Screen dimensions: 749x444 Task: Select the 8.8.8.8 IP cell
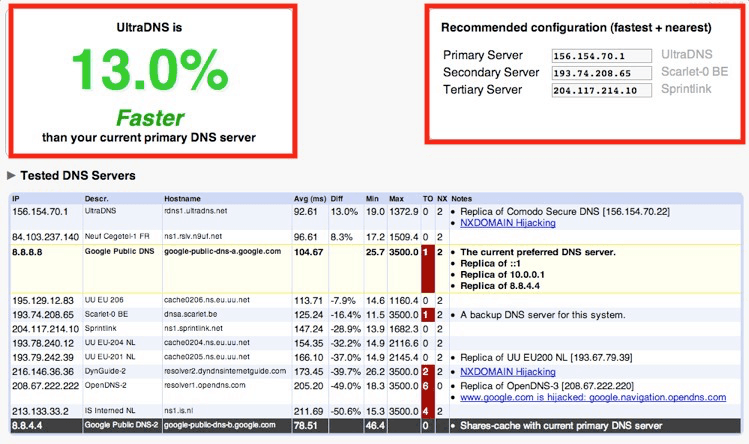27,252
